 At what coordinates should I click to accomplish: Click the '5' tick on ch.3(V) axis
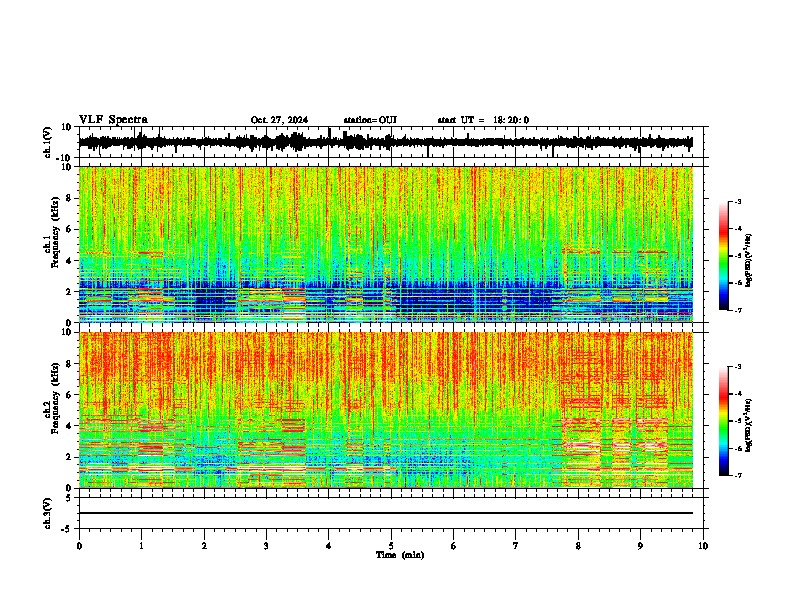70,498
